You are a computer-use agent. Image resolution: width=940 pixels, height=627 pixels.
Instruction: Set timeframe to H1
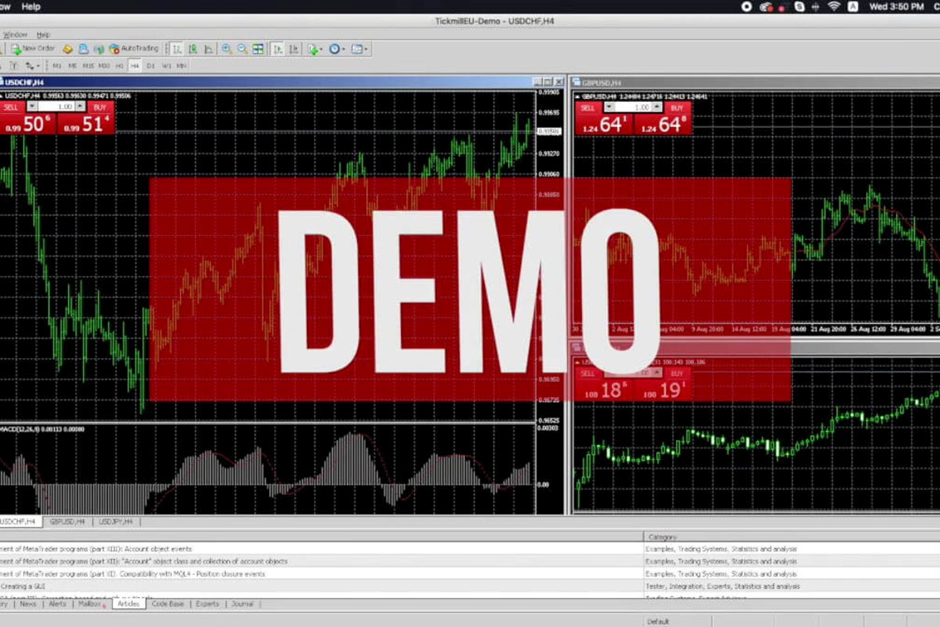pyautogui.click(x=119, y=66)
